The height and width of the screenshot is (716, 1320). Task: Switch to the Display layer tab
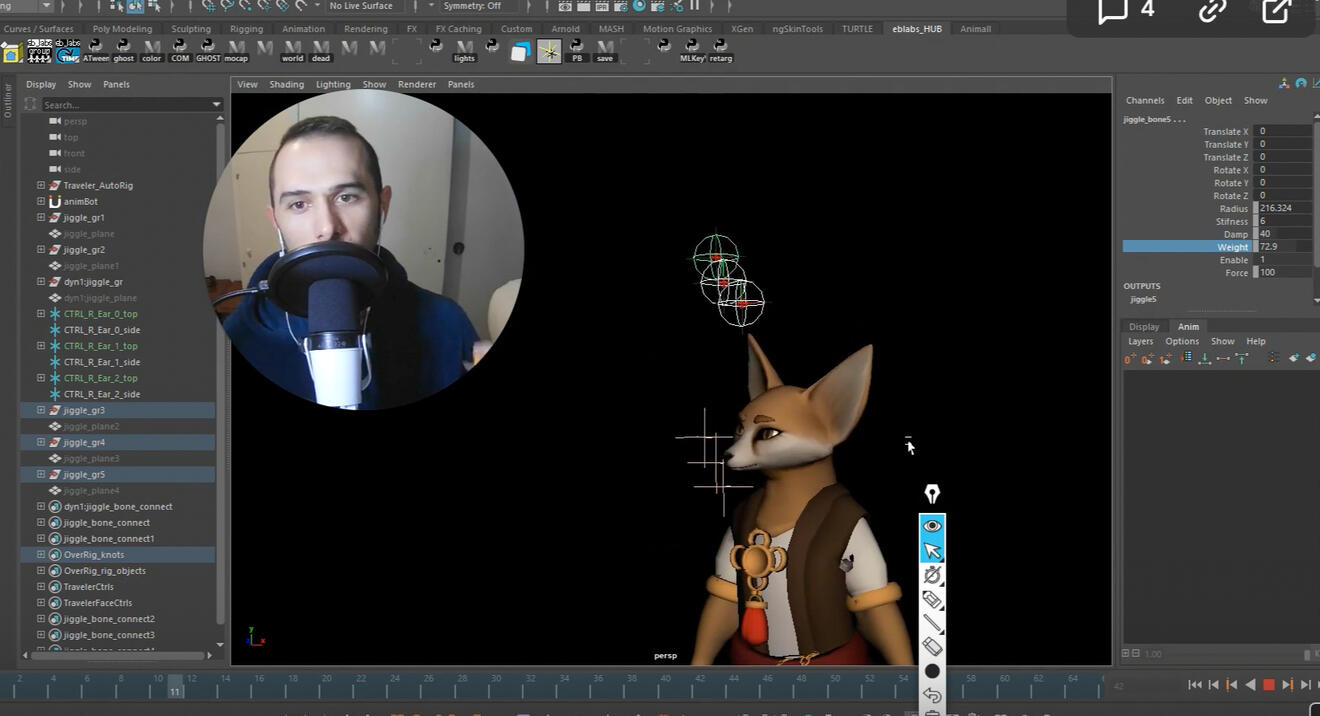[x=1144, y=327]
